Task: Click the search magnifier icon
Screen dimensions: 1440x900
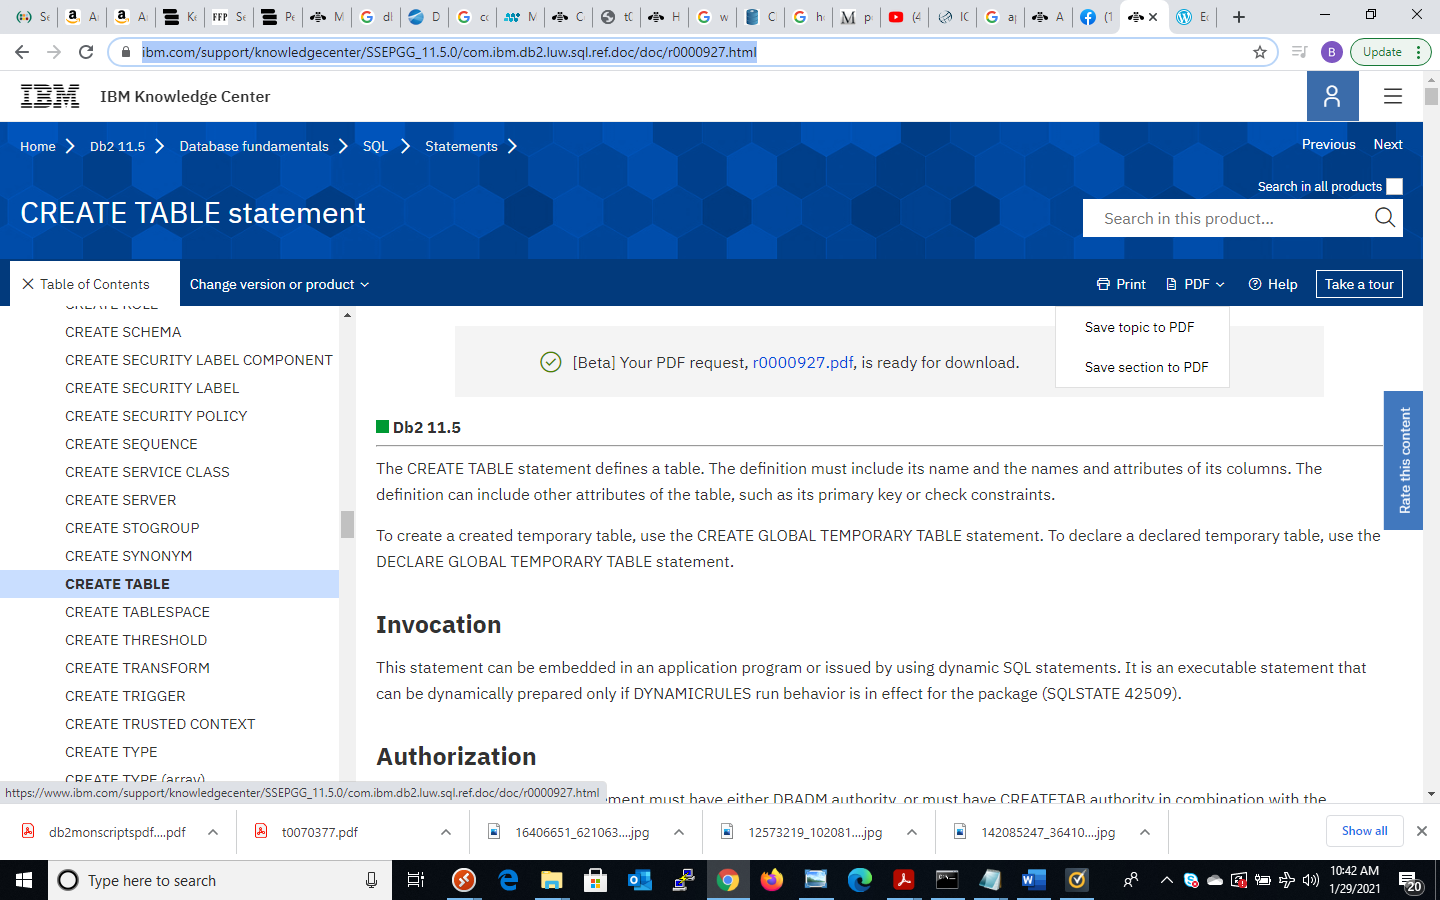Action: [x=1384, y=218]
